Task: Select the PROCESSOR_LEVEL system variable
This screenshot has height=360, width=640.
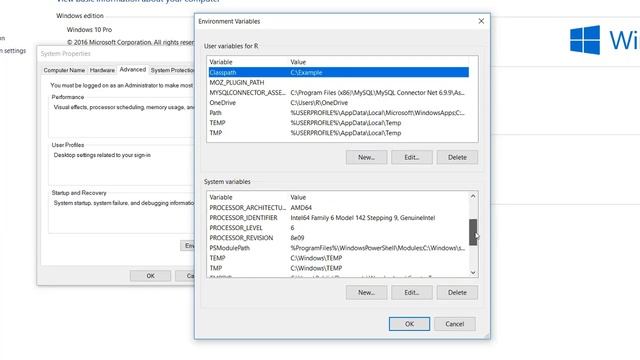Action: point(338,228)
